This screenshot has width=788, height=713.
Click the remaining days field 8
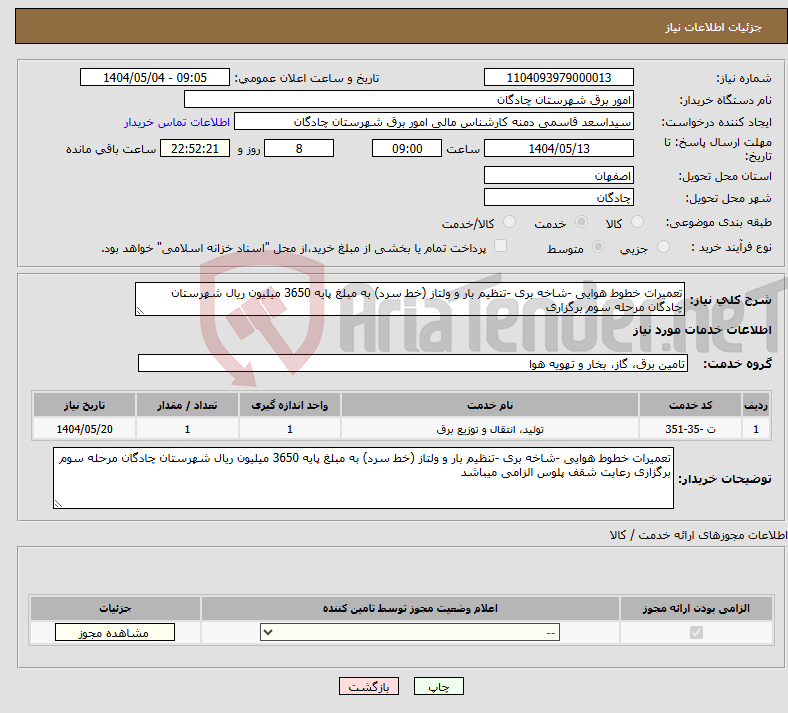click(x=299, y=148)
